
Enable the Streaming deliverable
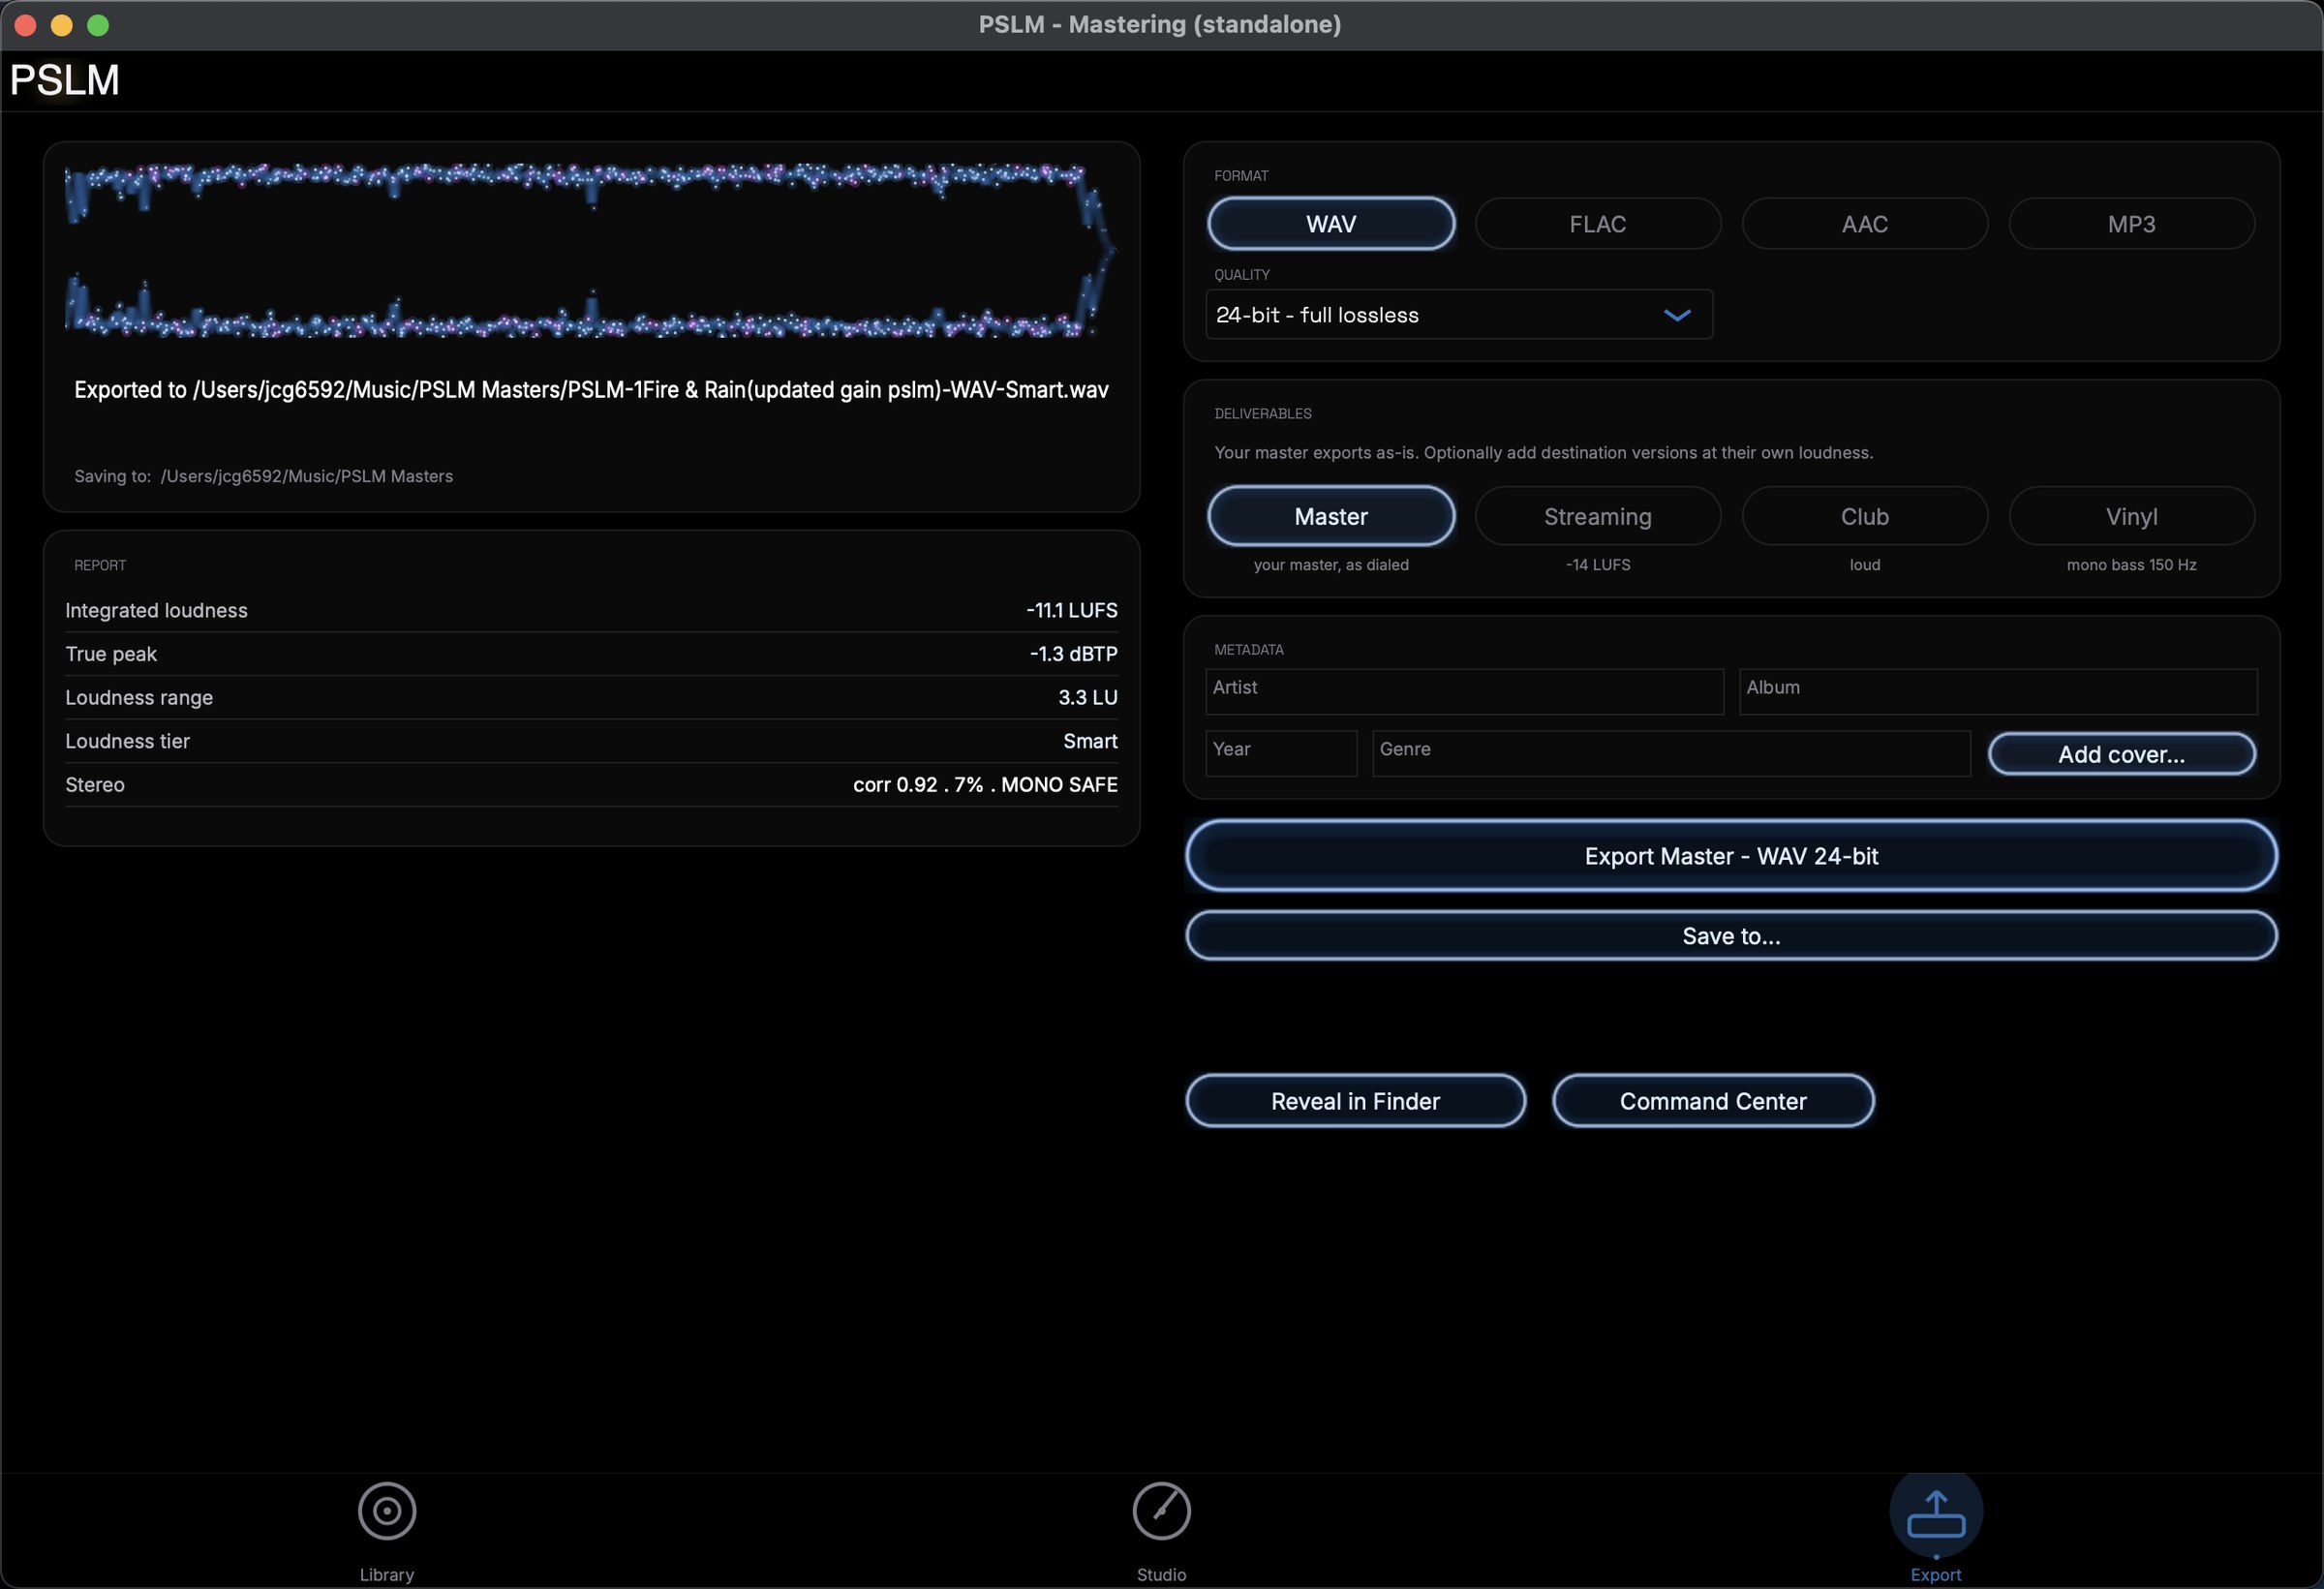pyautogui.click(x=1597, y=516)
